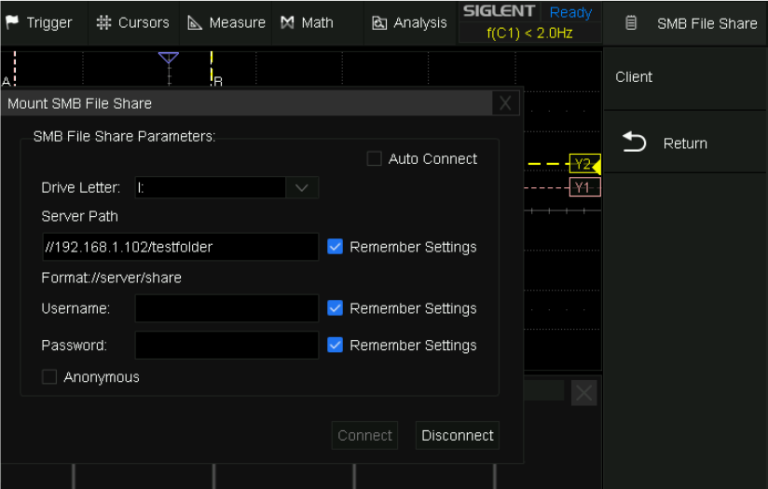Select the Y1 cursor marker
Viewport: 768px width, 489px height.
(x=584, y=187)
